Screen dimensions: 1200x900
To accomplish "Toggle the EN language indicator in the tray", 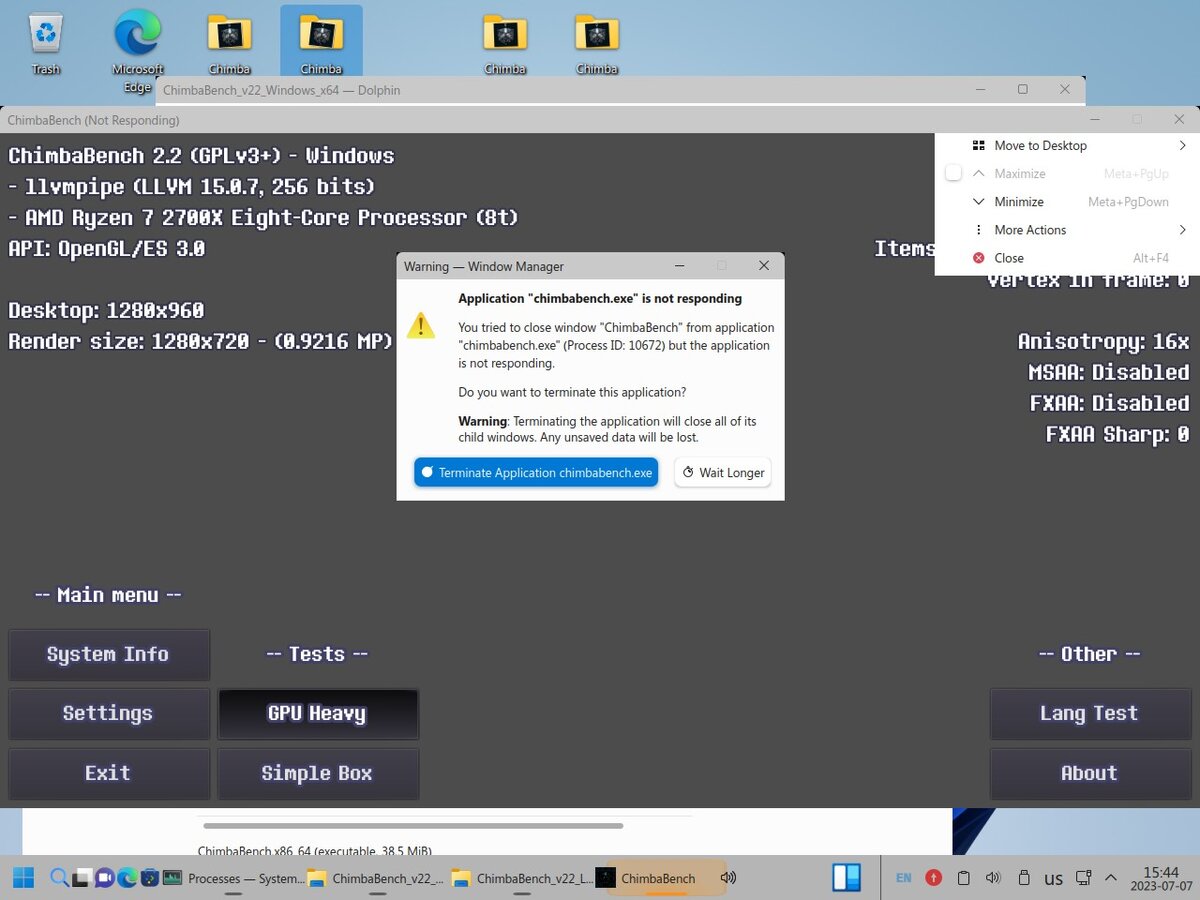I will point(903,877).
